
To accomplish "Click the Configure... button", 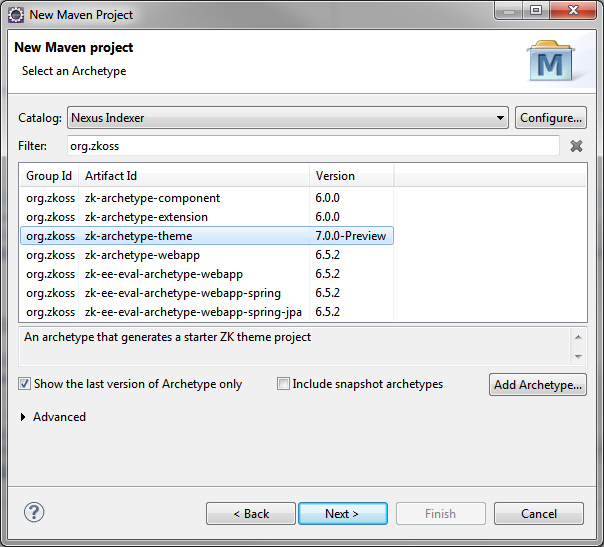I will click(551, 117).
